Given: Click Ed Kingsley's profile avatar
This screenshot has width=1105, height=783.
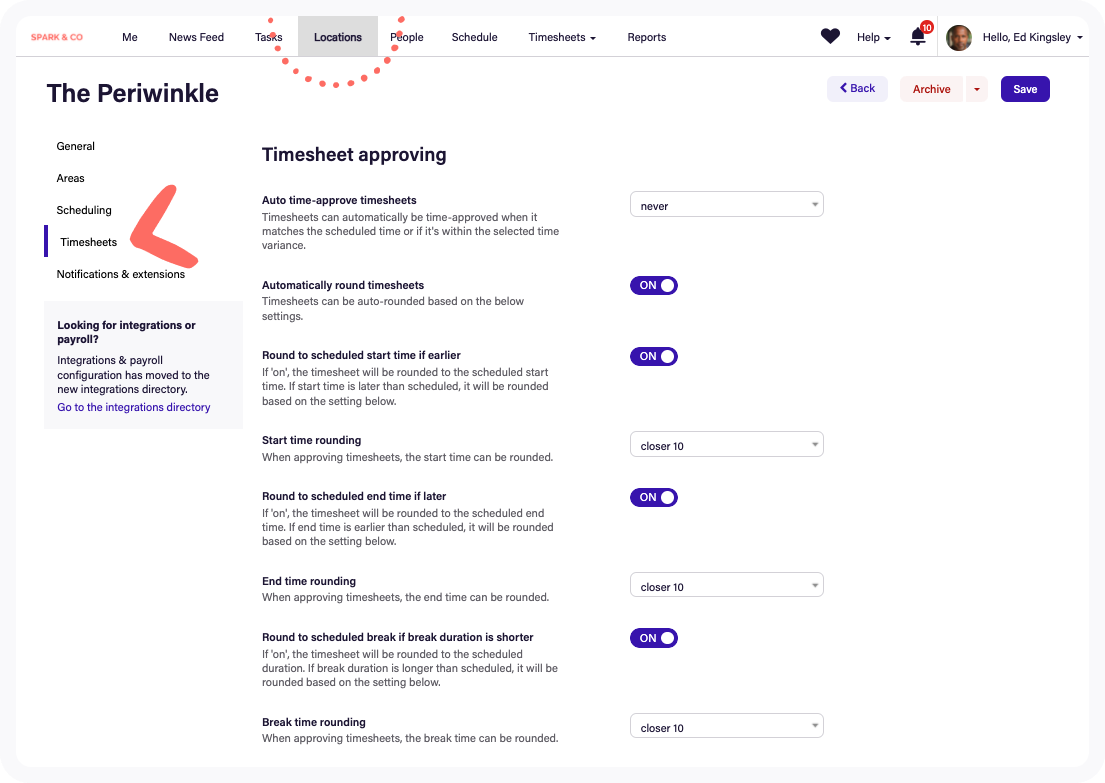Looking at the screenshot, I should pyautogui.click(x=958, y=37).
